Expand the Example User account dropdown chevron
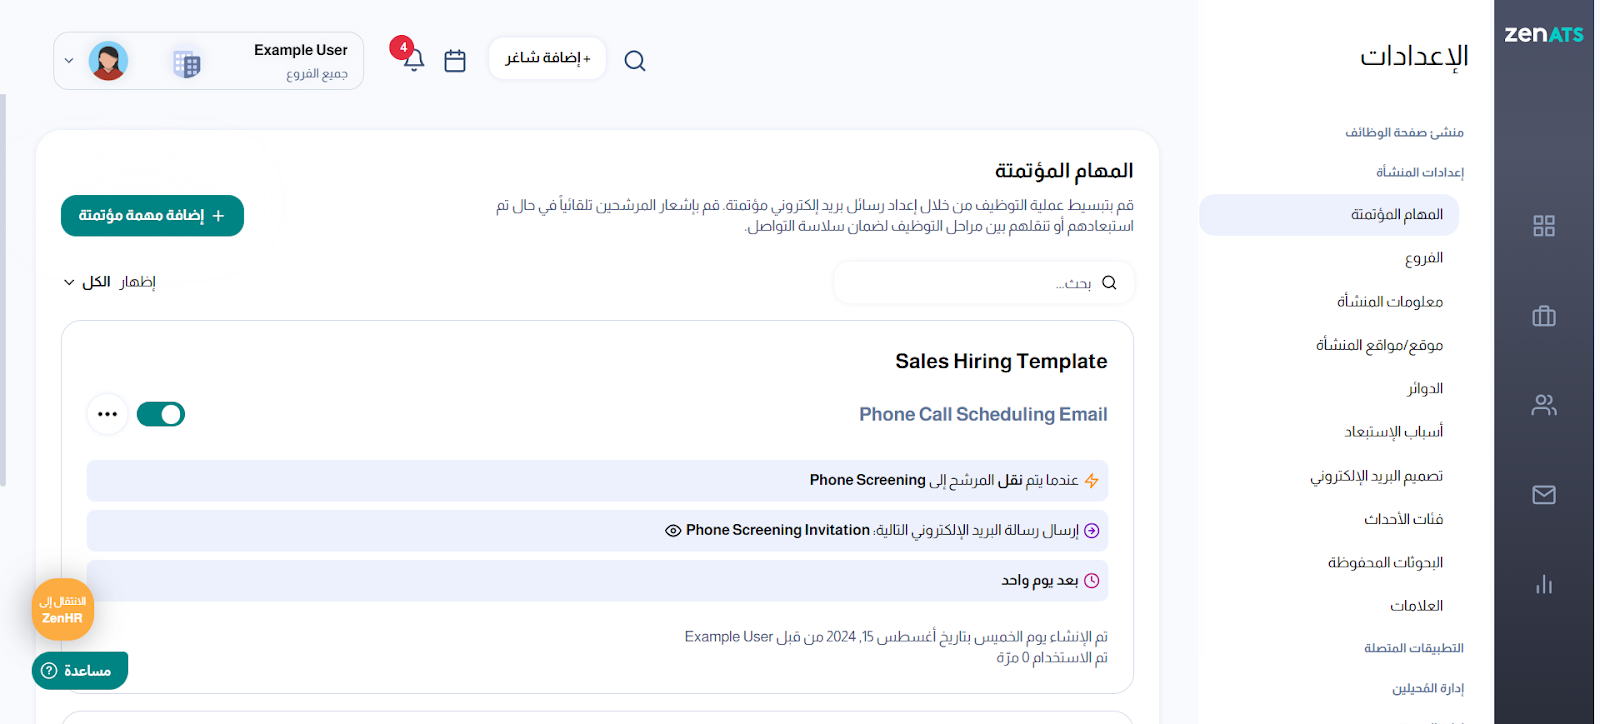The height and width of the screenshot is (724, 1600). pos(69,61)
